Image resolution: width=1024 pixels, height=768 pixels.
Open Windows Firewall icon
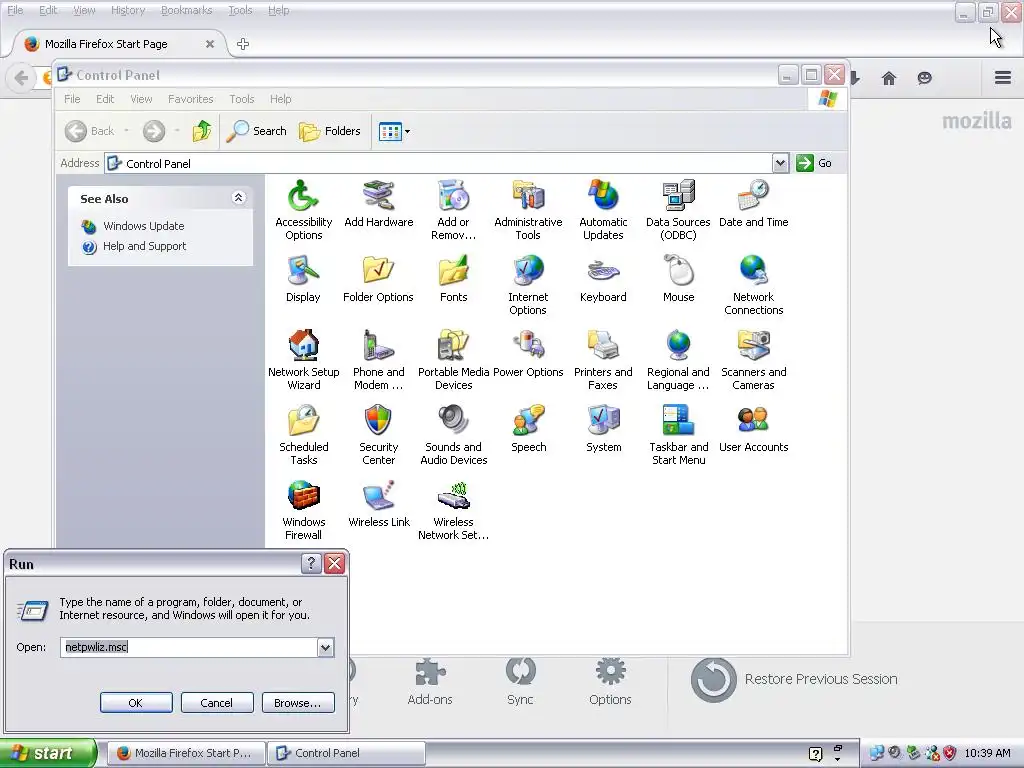303,511
